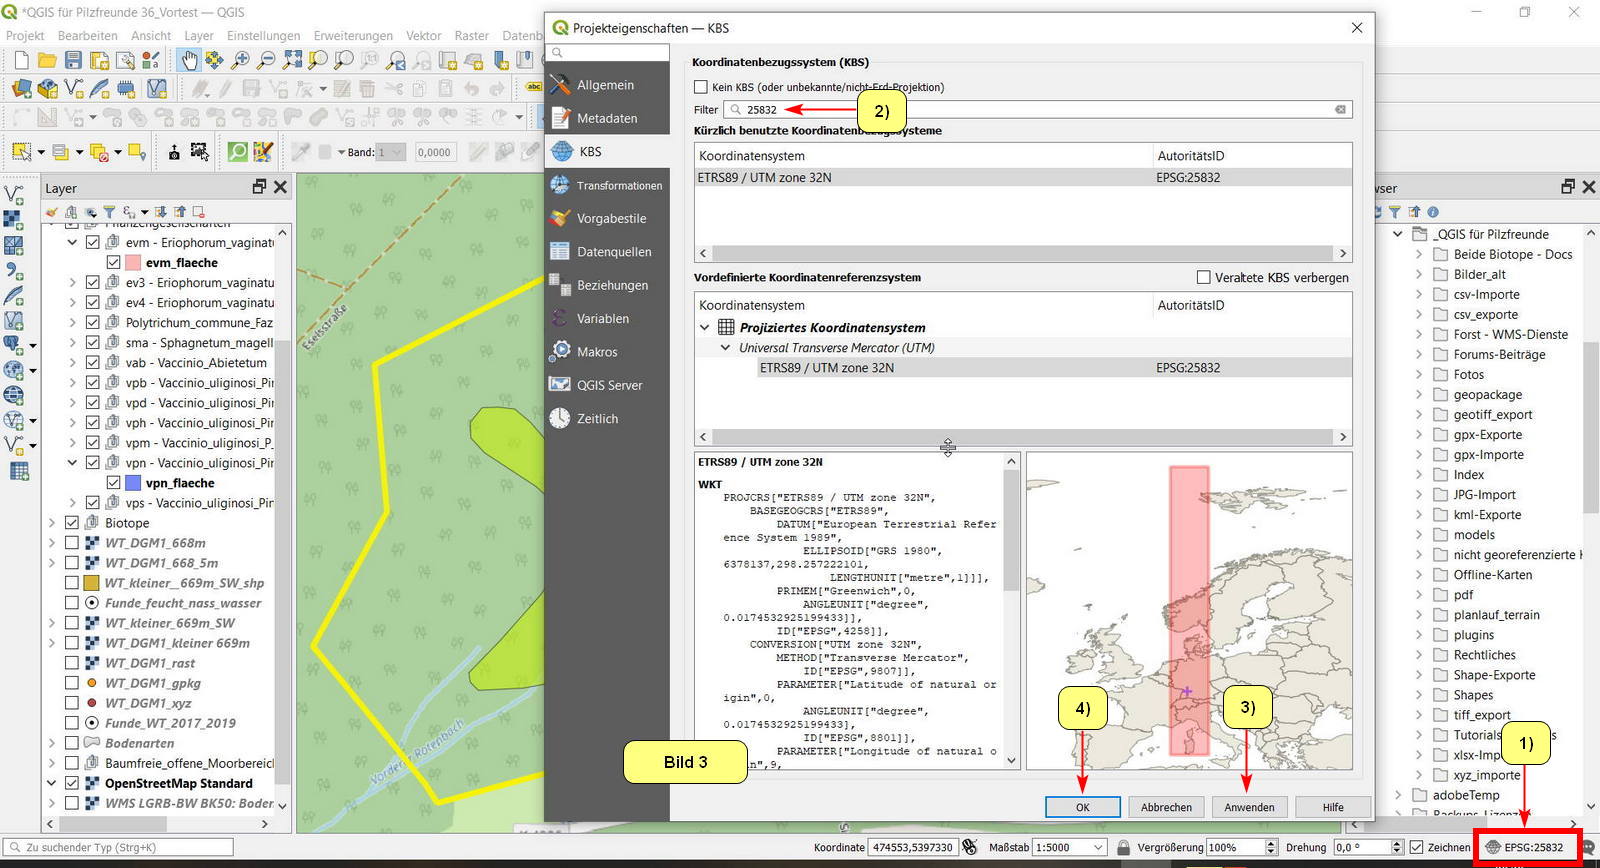Open the Transformationen properties page
1600x868 pixels.
(618, 185)
